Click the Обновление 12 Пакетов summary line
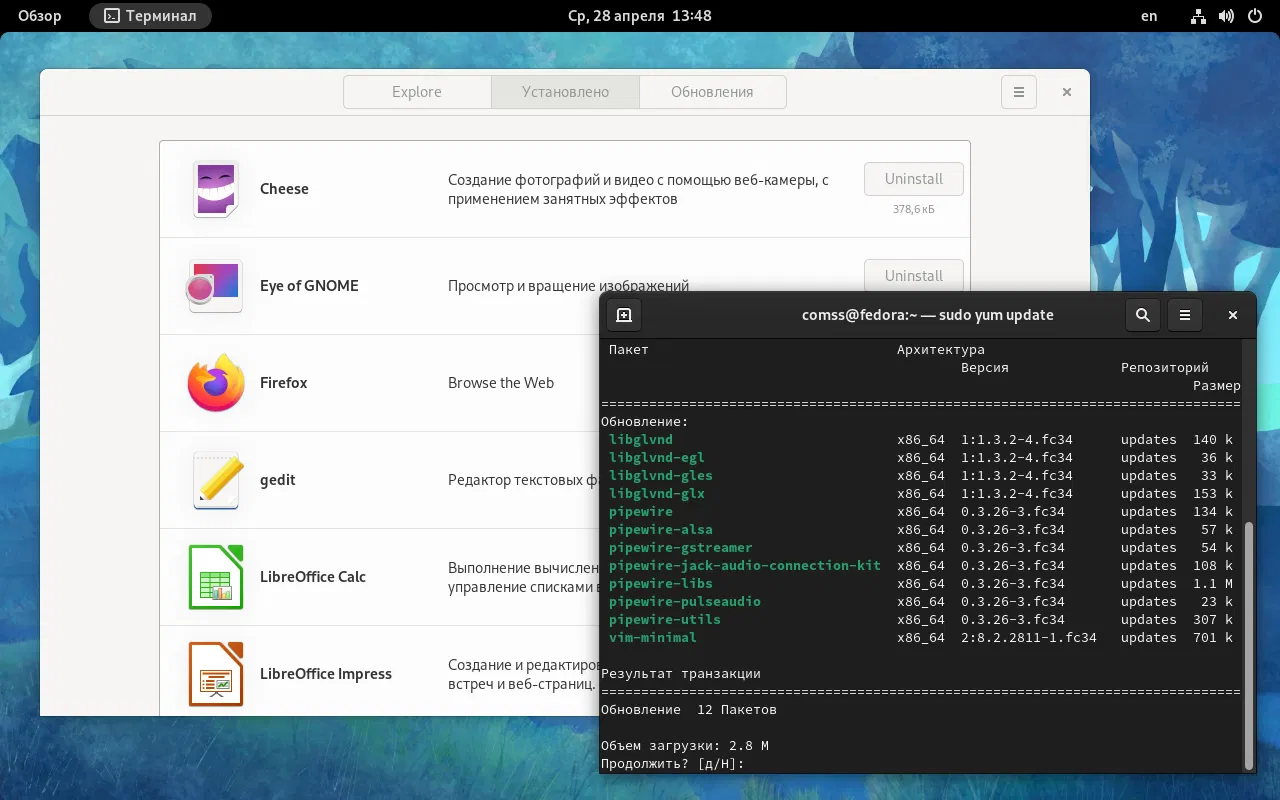 (x=689, y=710)
